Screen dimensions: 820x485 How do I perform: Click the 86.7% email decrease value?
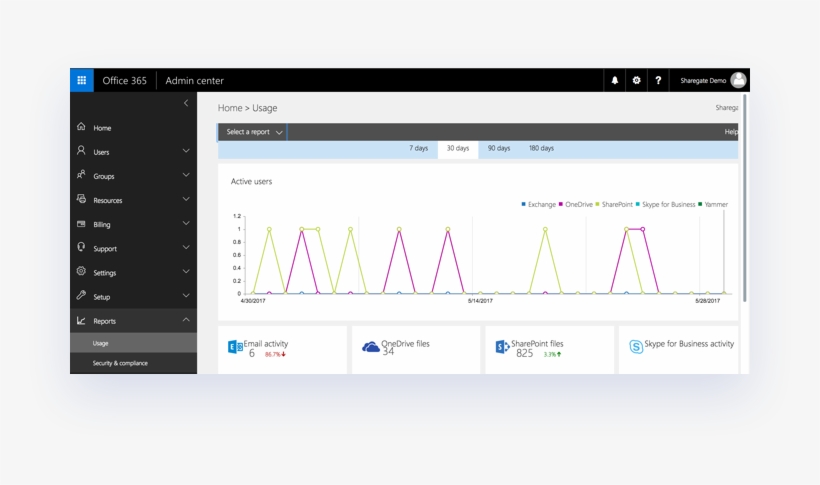coord(275,355)
